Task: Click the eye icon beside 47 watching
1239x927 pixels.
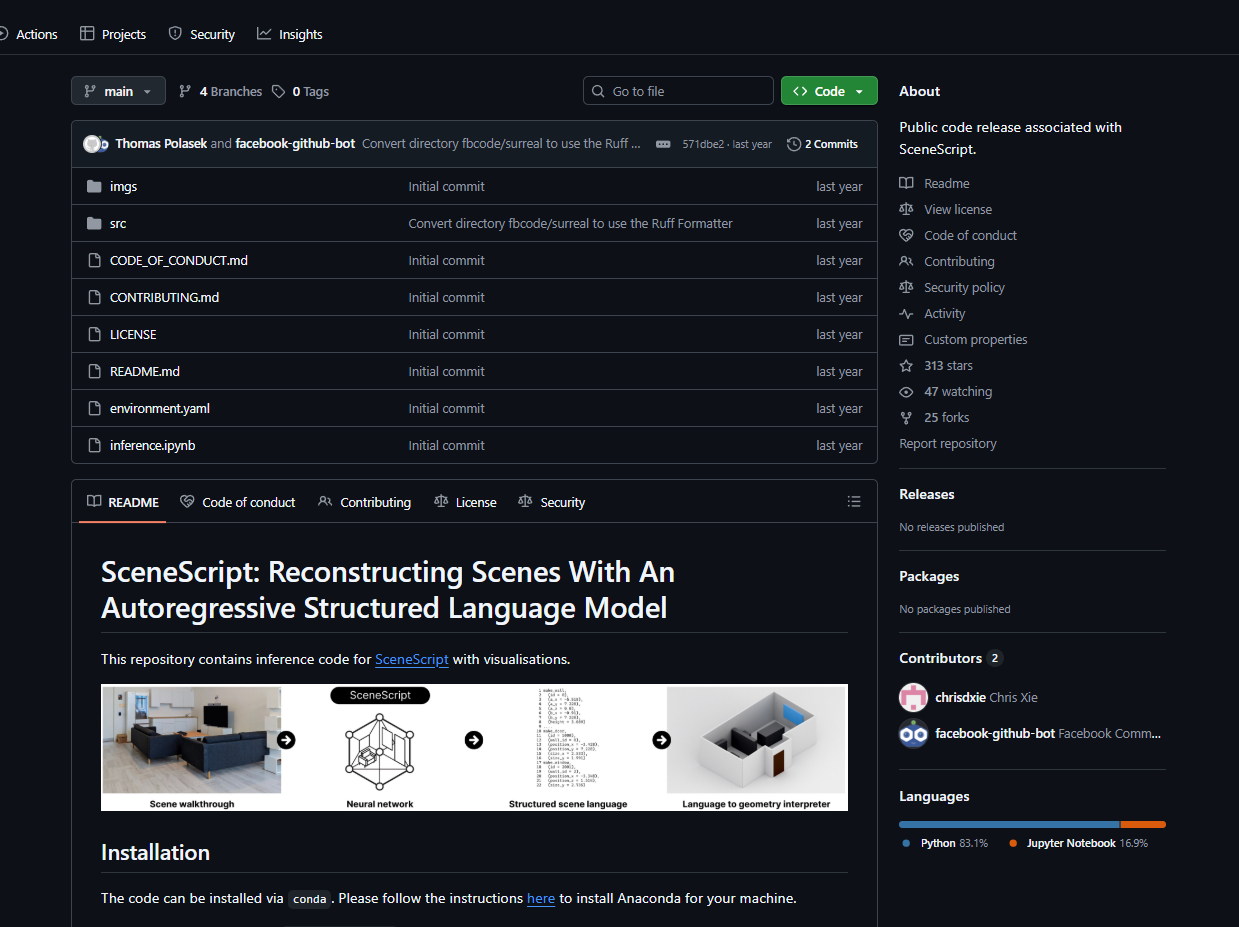Action: [906, 391]
